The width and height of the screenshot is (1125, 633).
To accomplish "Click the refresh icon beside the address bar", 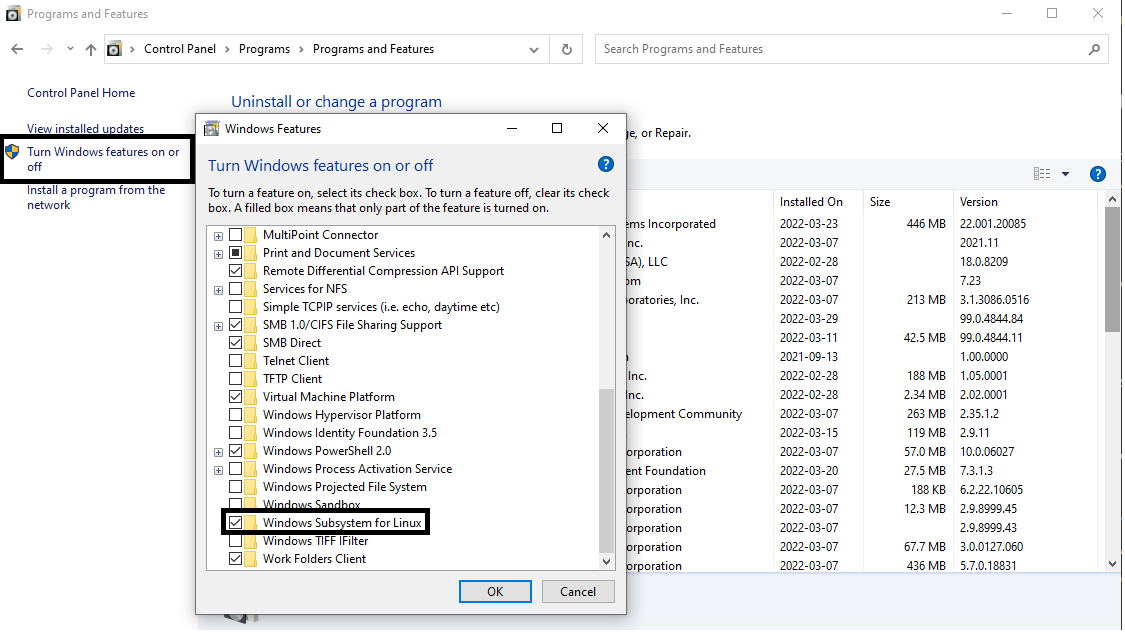I will click(567, 48).
